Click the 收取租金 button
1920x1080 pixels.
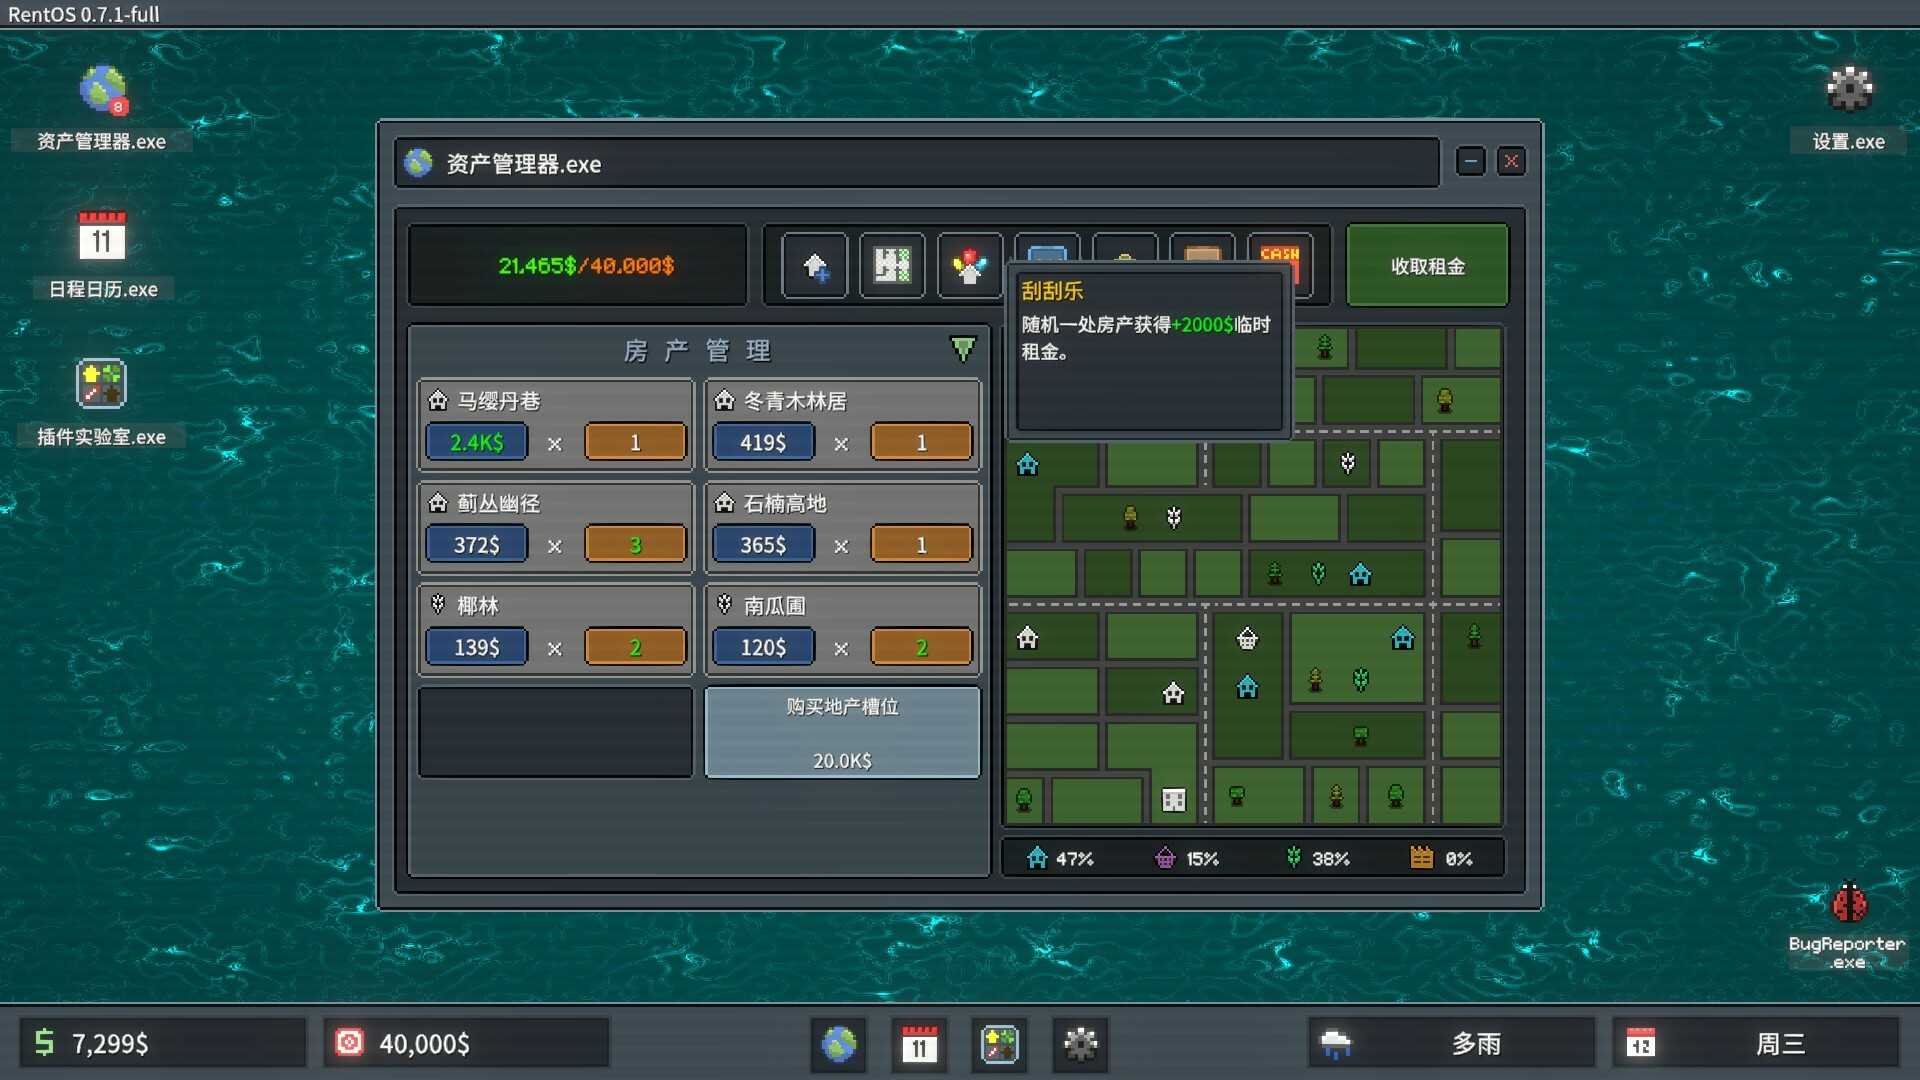click(1427, 266)
